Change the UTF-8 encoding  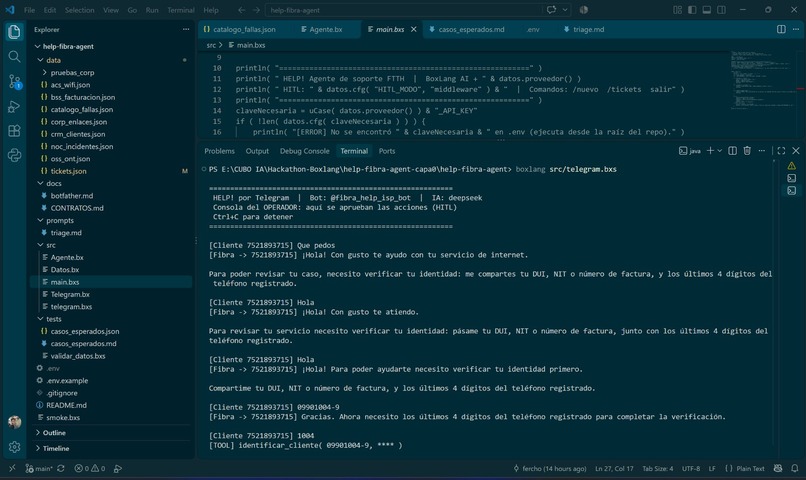(x=691, y=468)
